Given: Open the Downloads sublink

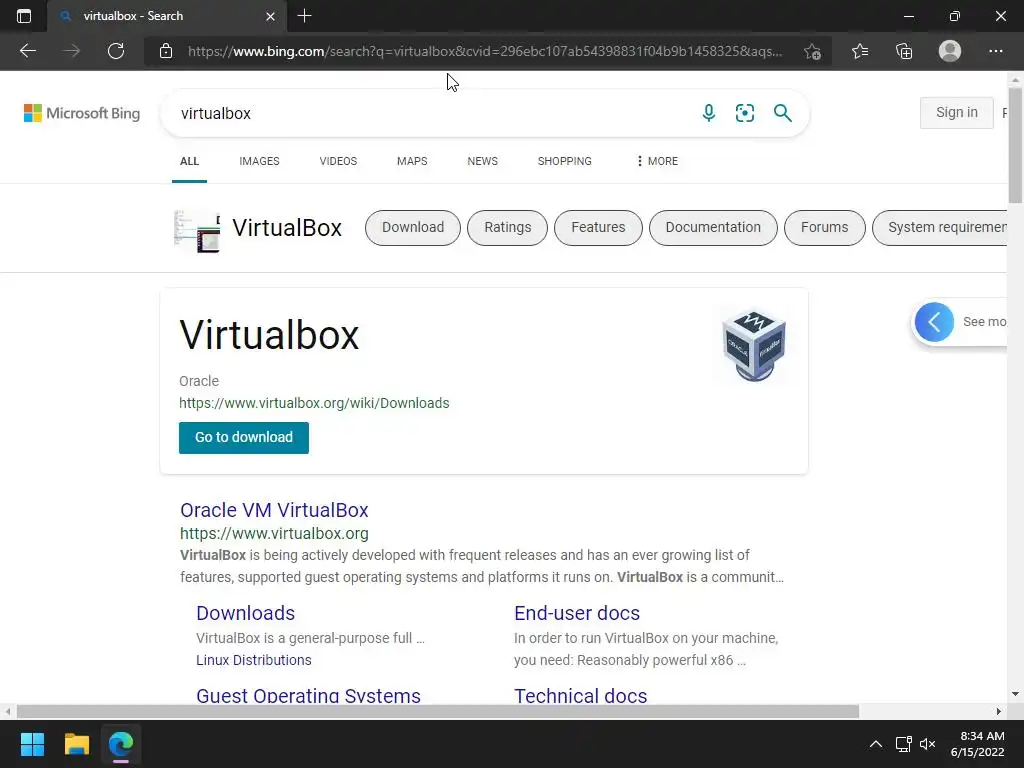Looking at the screenshot, I should (246, 613).
